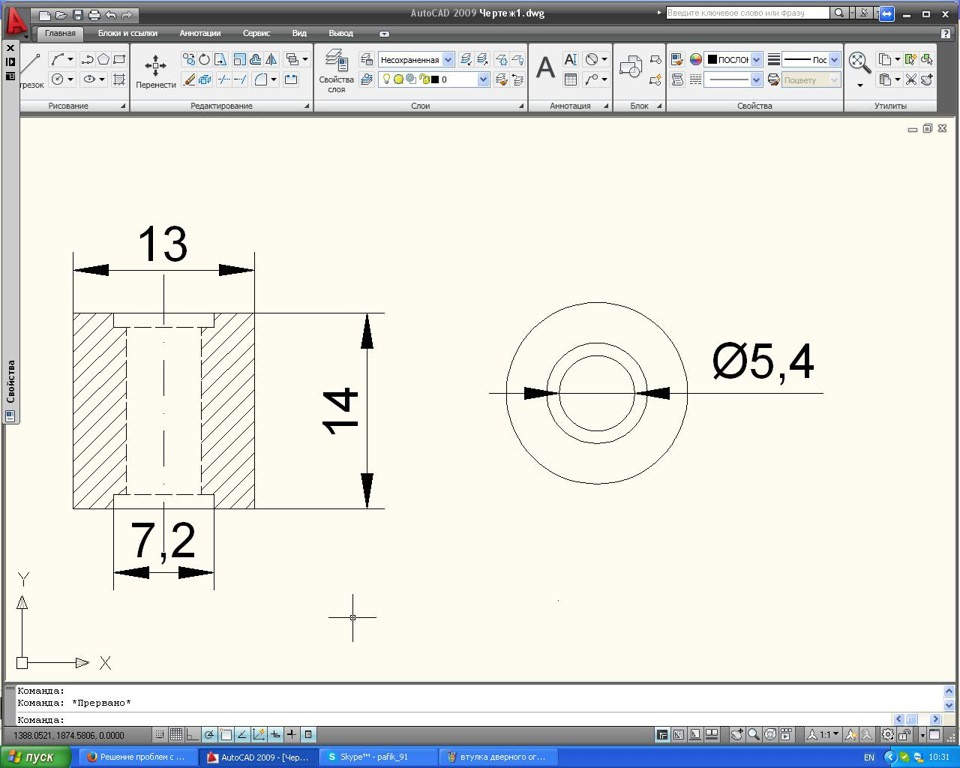The height and width of the screenshot is (768, 960).
Task: Toggle Ortho mode in the status bar
Action: [192, 734]
